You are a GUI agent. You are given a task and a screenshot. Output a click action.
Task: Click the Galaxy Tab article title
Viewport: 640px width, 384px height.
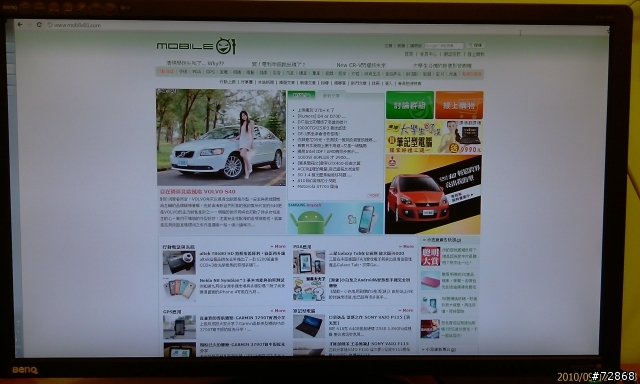[x=366, y=253]
